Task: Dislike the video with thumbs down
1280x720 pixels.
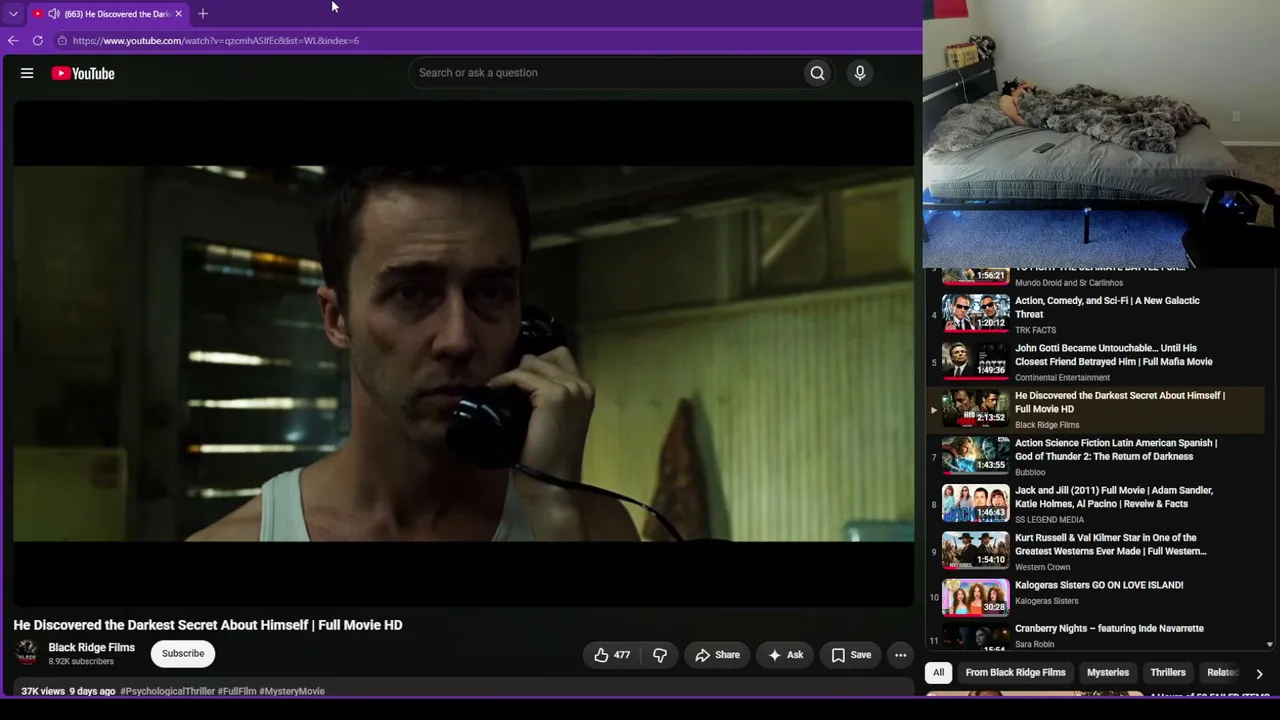Action: (660, 655)
